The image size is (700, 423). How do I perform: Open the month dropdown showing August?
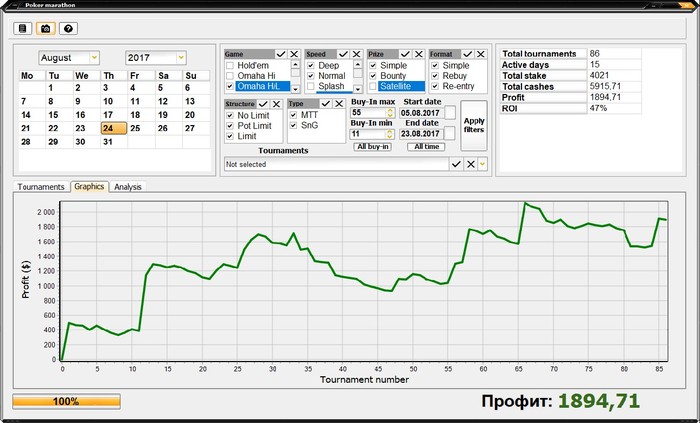click(94, 58)
